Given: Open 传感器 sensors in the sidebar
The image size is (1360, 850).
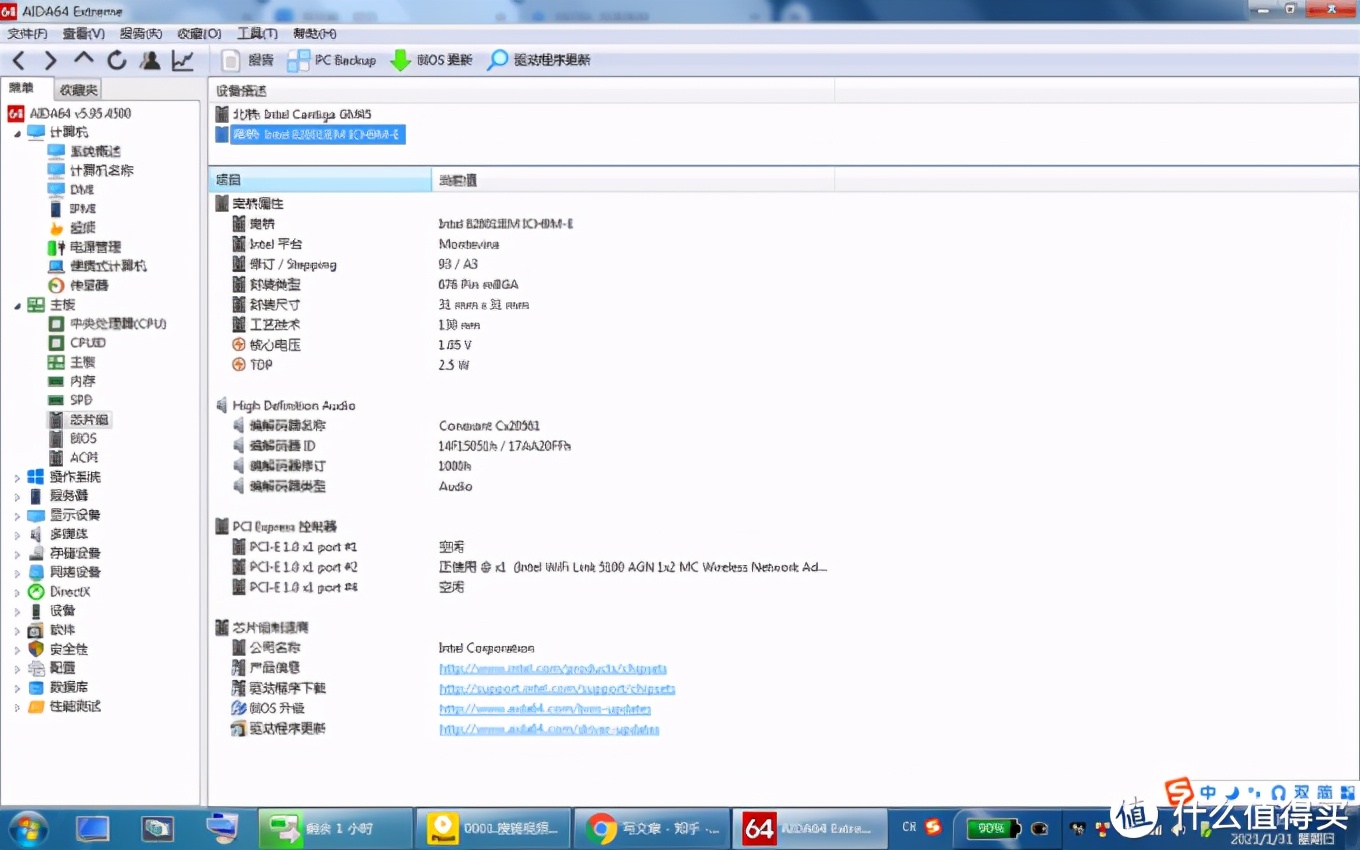Looking at the screenshot, I should [78, 285].
